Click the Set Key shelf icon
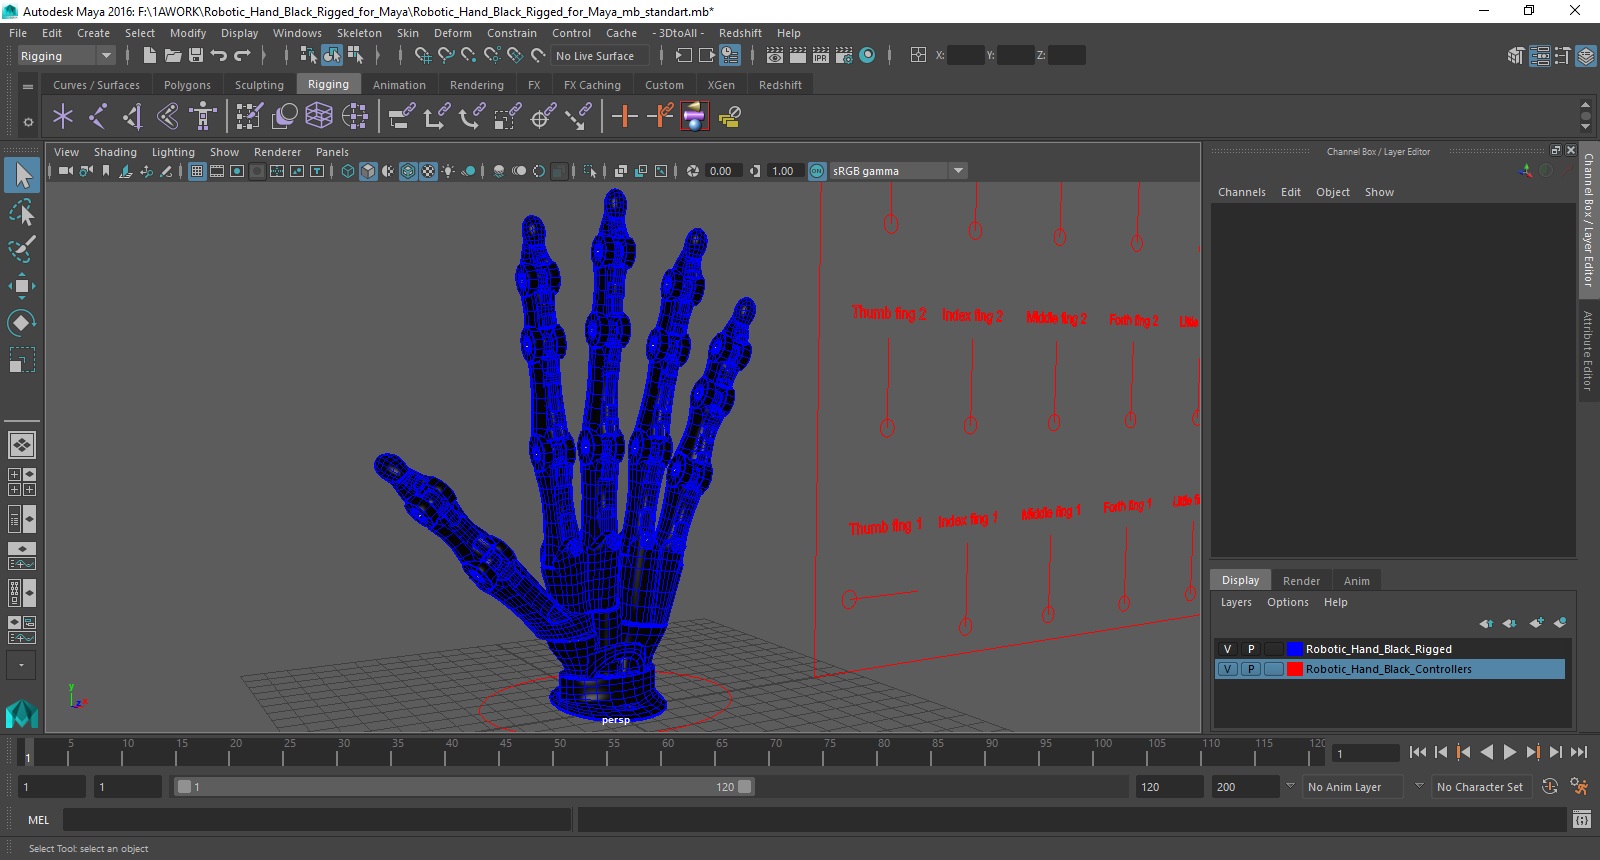This screenshot has height=860, width=1600. (625, 117)
